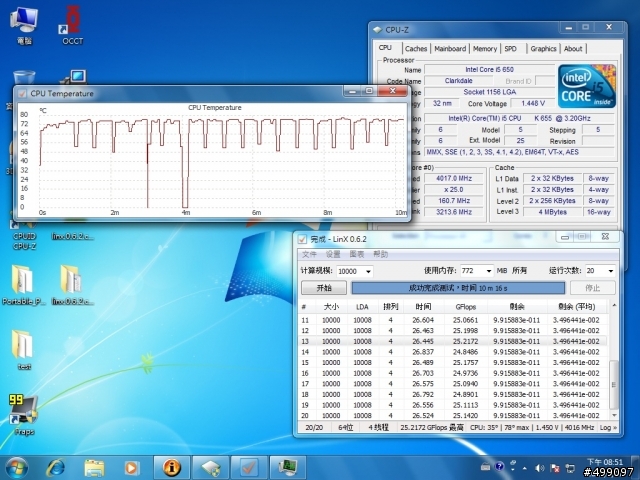The width and height of the screenshot is (640, 480).
Task: Switch to the SPD tab in CPU-Z
Action: [511, 49]
